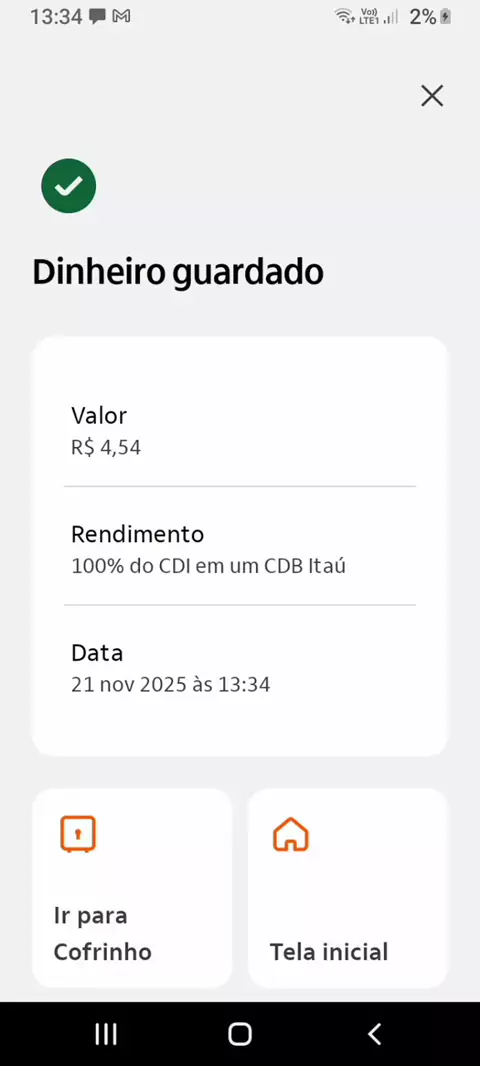The image size is (480, 1066).
Task: Tap the orange safe Cofrinho icon
Action: click(x=78, y=834)
